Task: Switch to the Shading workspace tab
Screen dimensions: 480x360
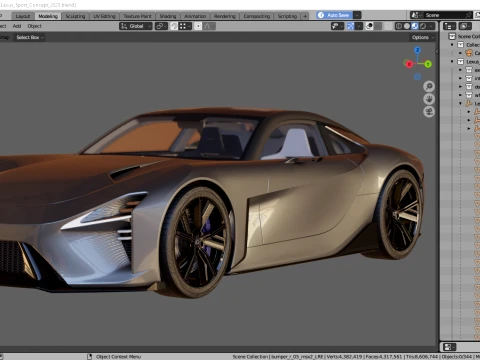Action: (x=168, y=16)
